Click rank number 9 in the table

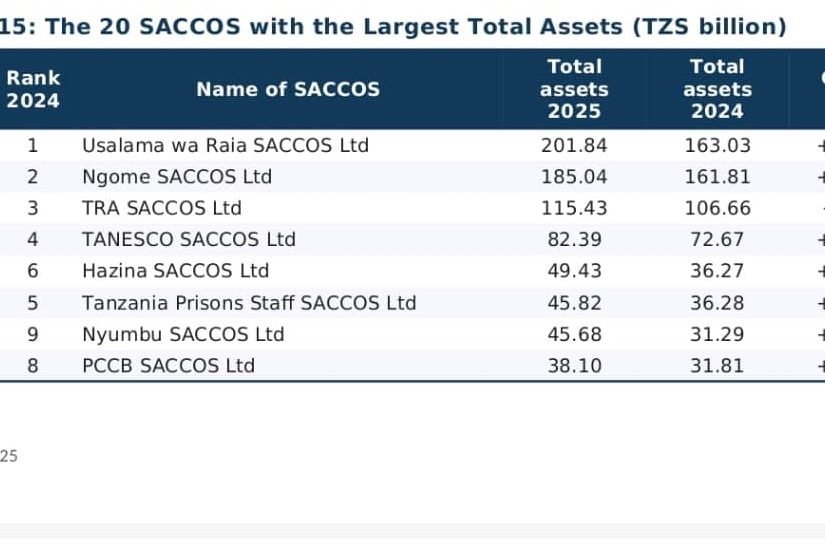pyautogui.click(x=33, y=334)
